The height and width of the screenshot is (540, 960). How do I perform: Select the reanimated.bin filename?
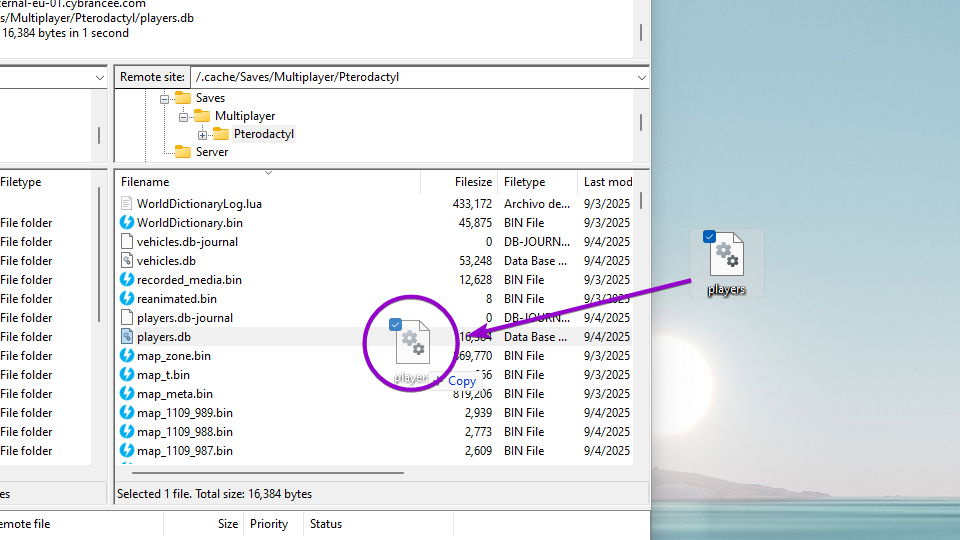177,299
